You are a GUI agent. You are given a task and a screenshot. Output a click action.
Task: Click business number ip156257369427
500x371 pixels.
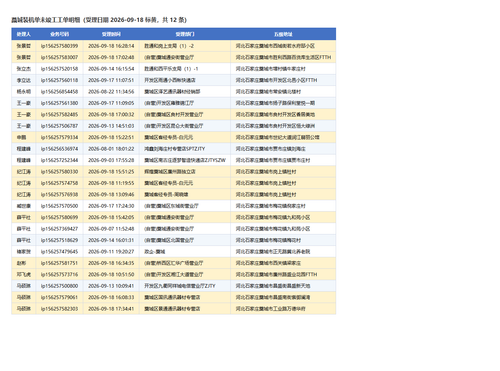tap(59, 229)
